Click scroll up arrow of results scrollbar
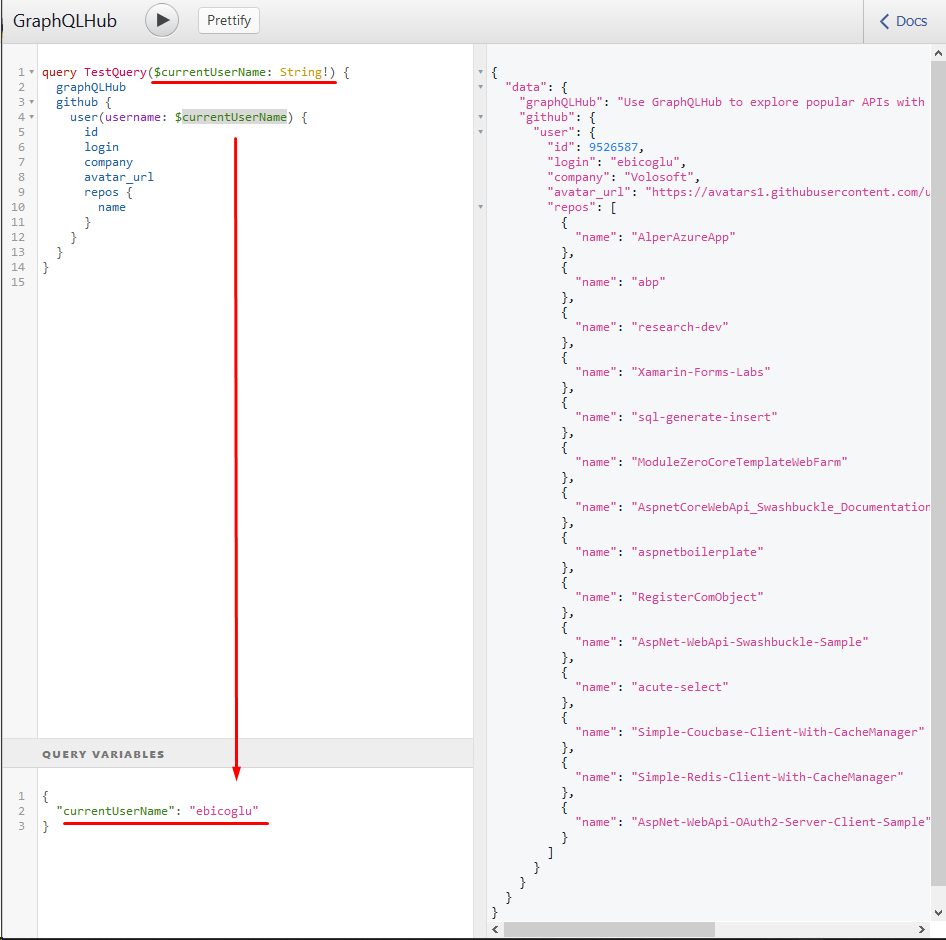Screen dimensions: 946x940 (x=938, y=53)
